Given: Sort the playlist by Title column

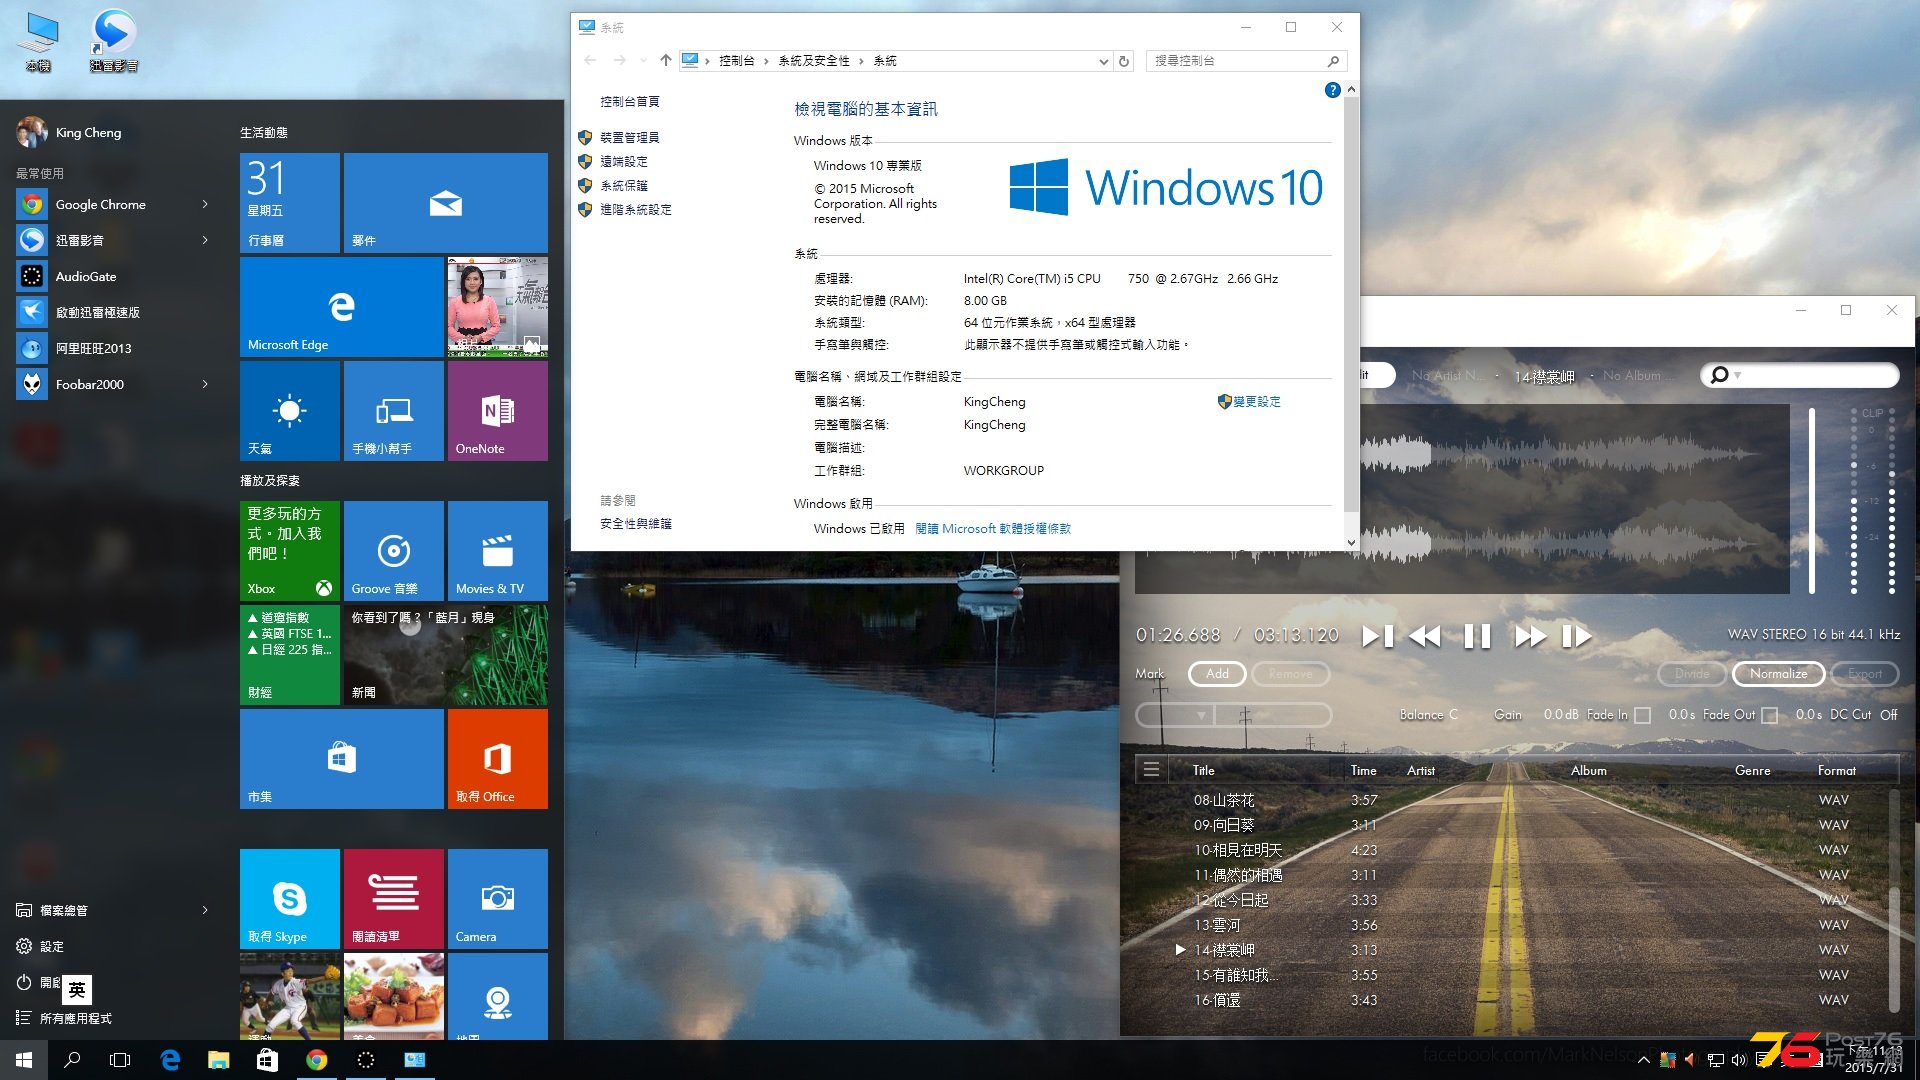Looking at the screenshot, I should pos(1203,770).
